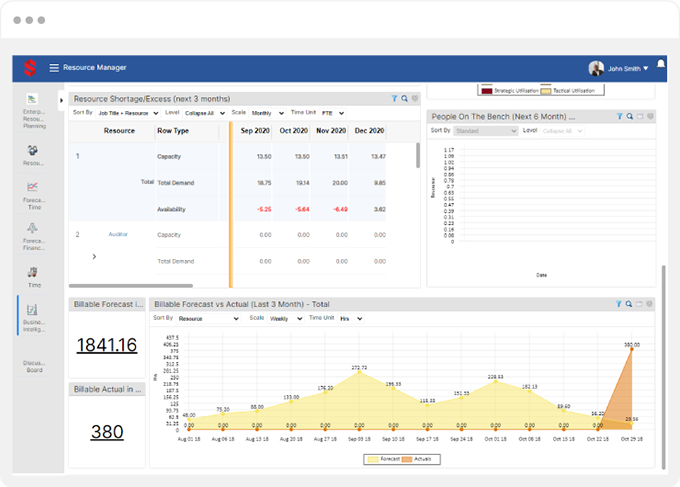Click the John Smith profile avatar
Image resolution: width=680 pixels, height=487 pixels.
pos(596,68)
